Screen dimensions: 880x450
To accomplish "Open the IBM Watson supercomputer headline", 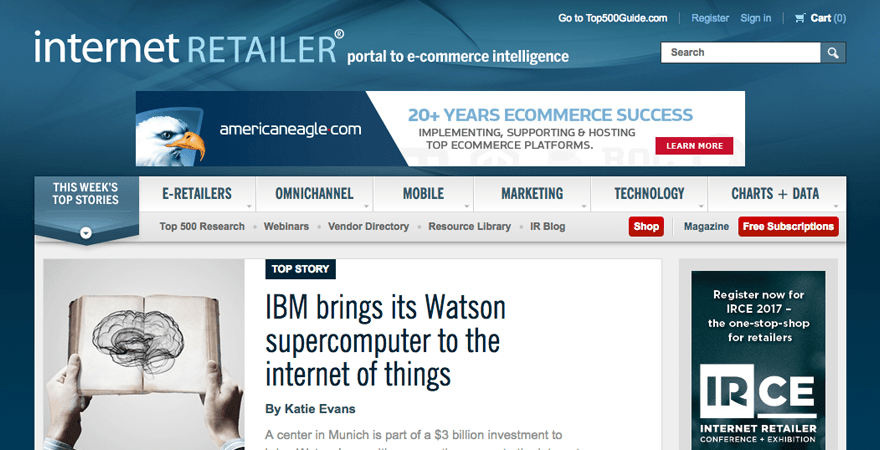I will pyautogui.click(x=385, y=340).
